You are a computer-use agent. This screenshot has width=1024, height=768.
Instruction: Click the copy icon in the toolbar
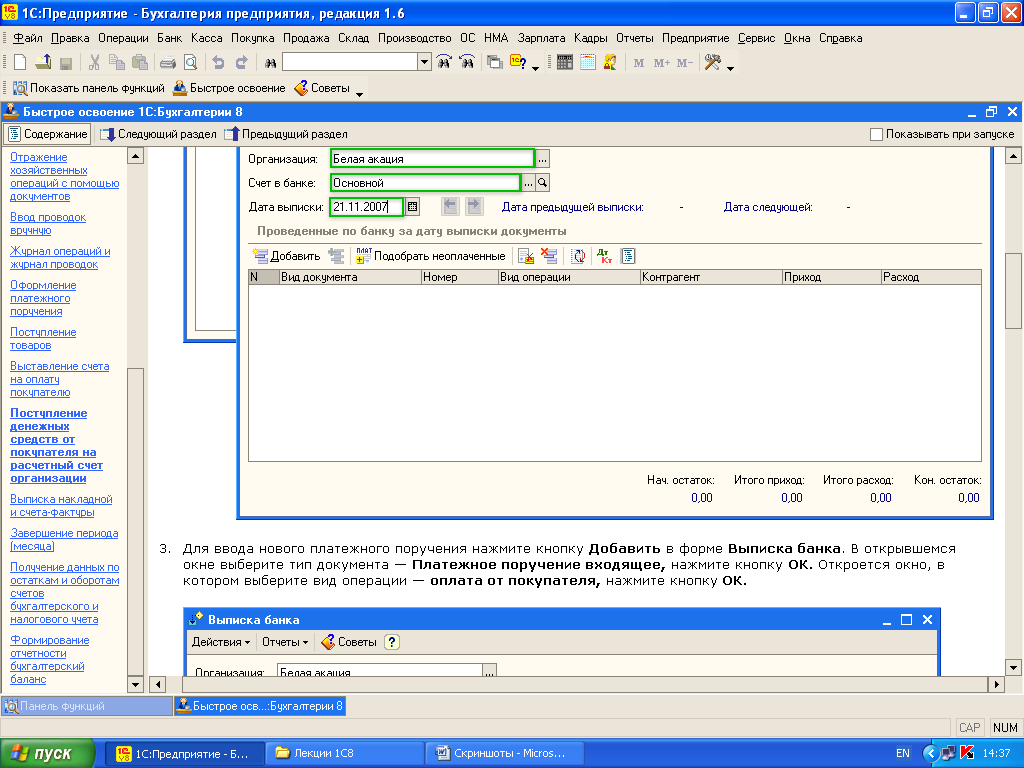pos(117,63)
